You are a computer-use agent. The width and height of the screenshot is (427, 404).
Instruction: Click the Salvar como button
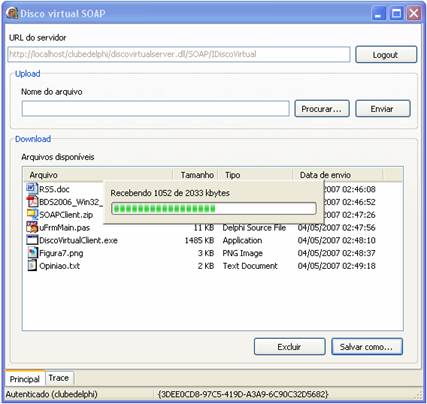[367, 347]
